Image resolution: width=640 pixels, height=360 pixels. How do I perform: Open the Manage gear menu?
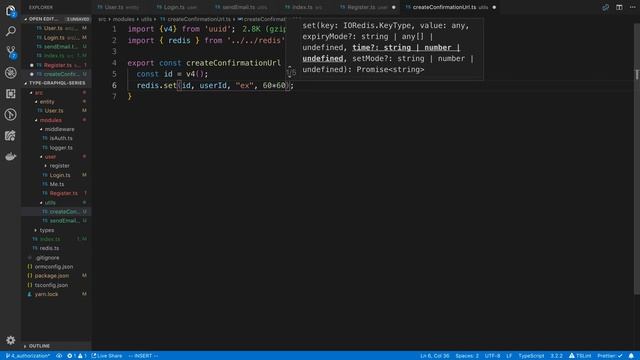click(x=11, y=340)
